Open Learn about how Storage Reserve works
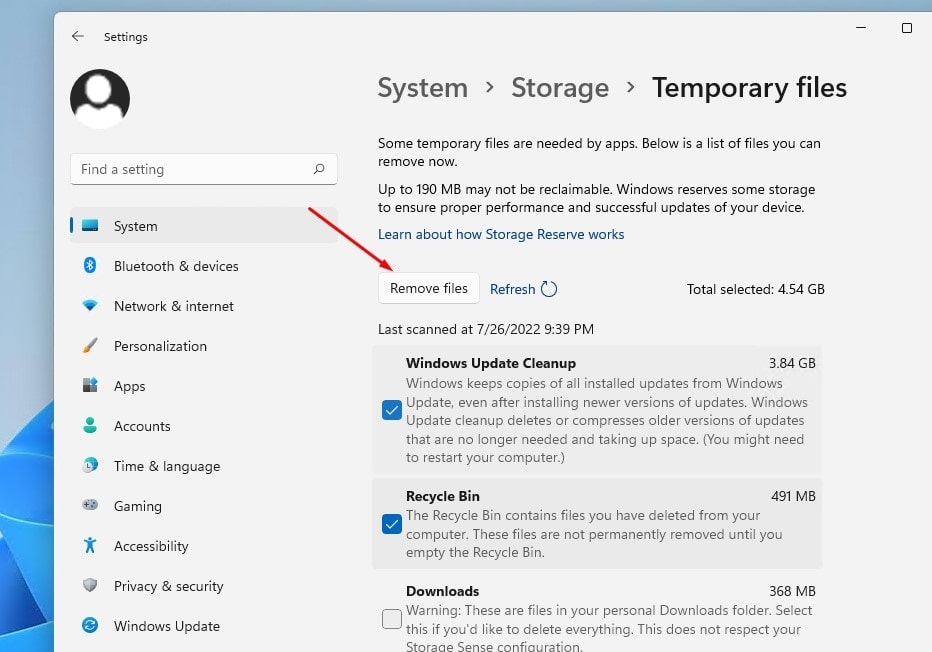Image resolution: width=932 pixels, height=652 pixels. tap(501, 234)
